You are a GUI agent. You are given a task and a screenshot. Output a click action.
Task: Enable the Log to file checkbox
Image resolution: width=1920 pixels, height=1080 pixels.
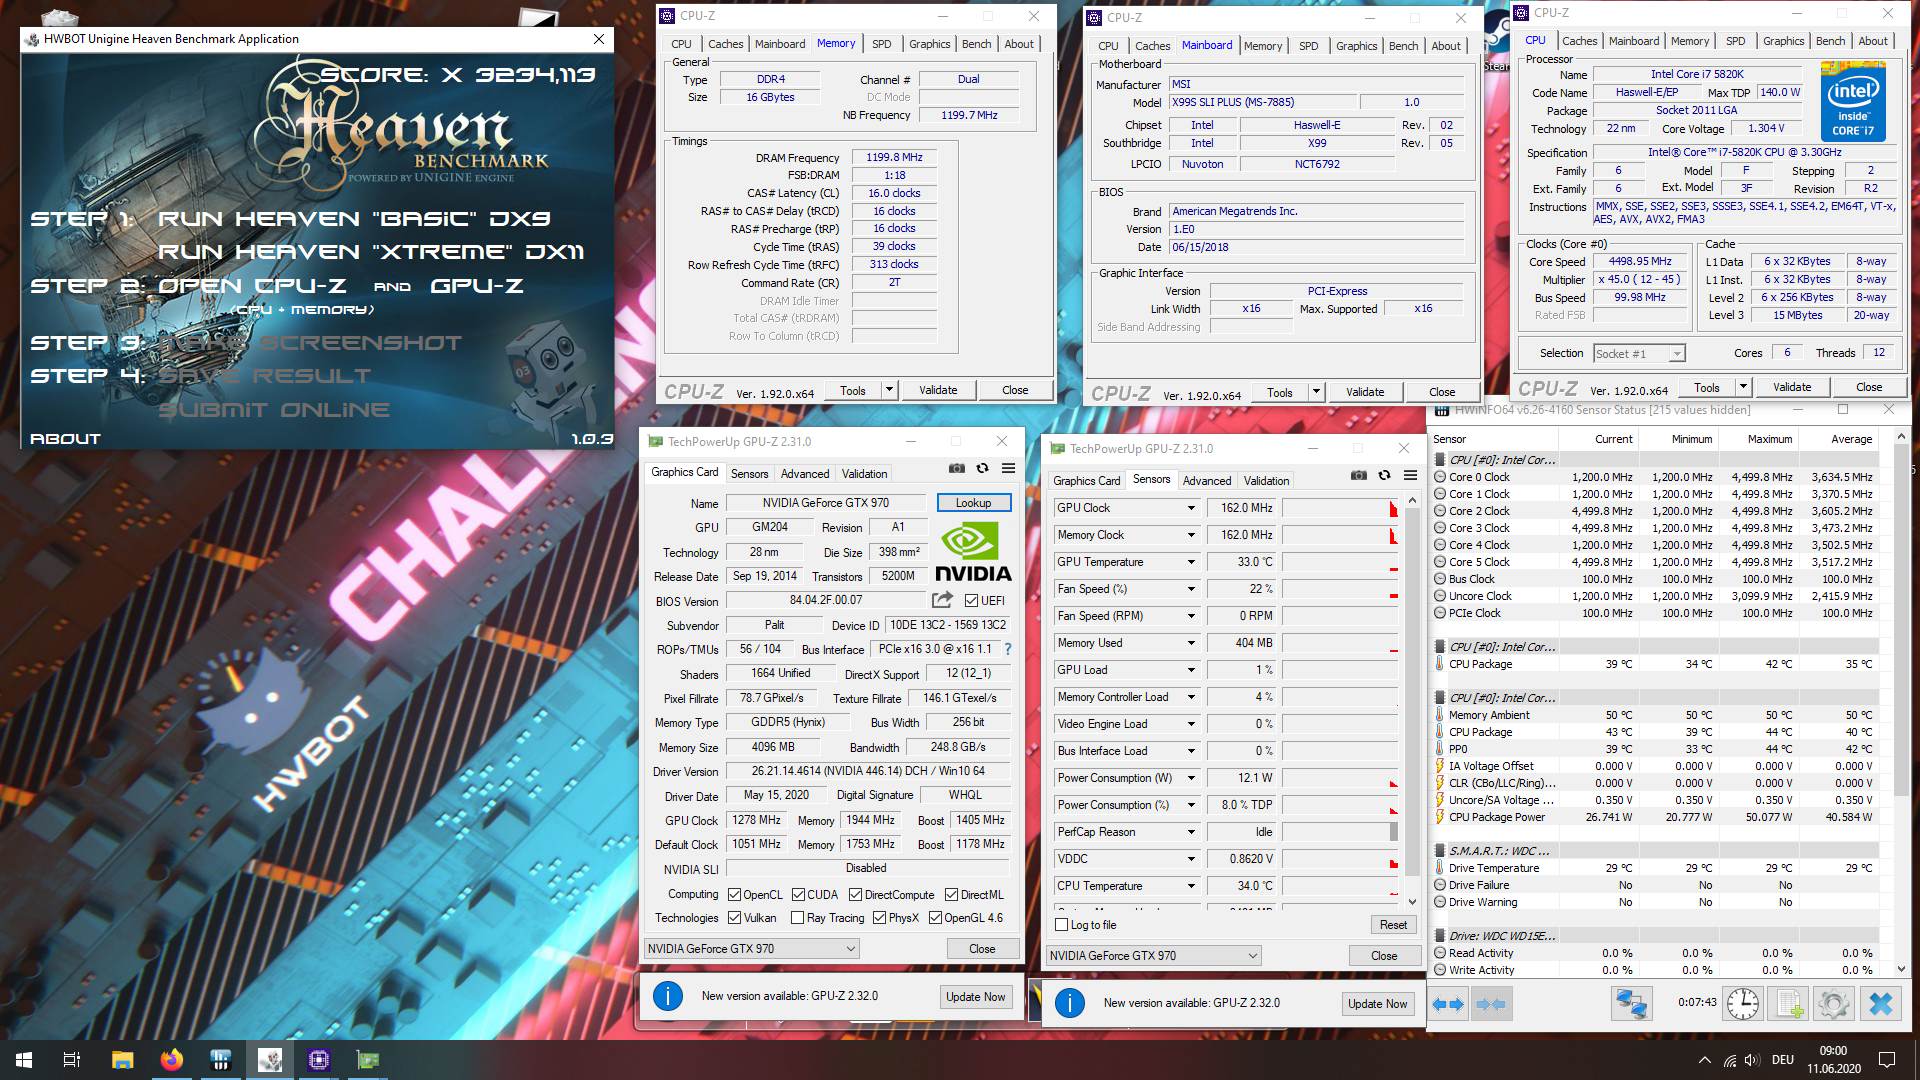[x=1062, y=925]
